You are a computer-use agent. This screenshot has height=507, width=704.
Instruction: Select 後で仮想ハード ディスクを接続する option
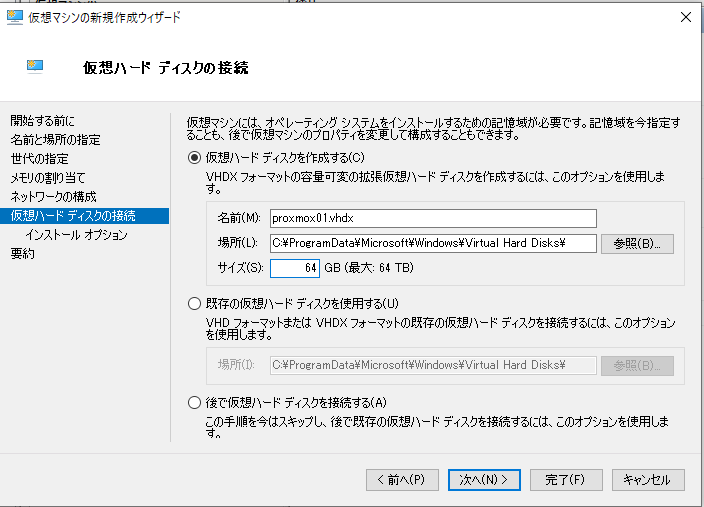point(195,402)
